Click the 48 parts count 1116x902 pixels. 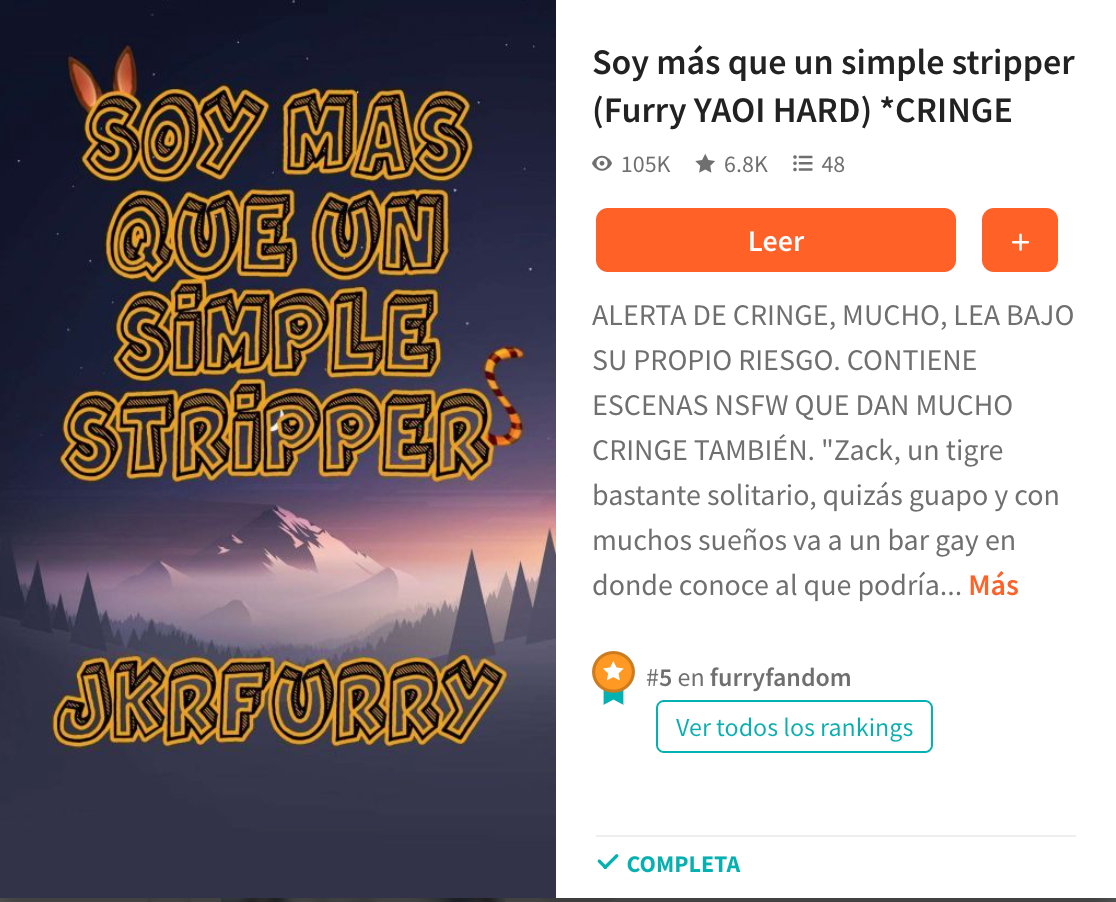pyautogui.click(x=833, y=164)
